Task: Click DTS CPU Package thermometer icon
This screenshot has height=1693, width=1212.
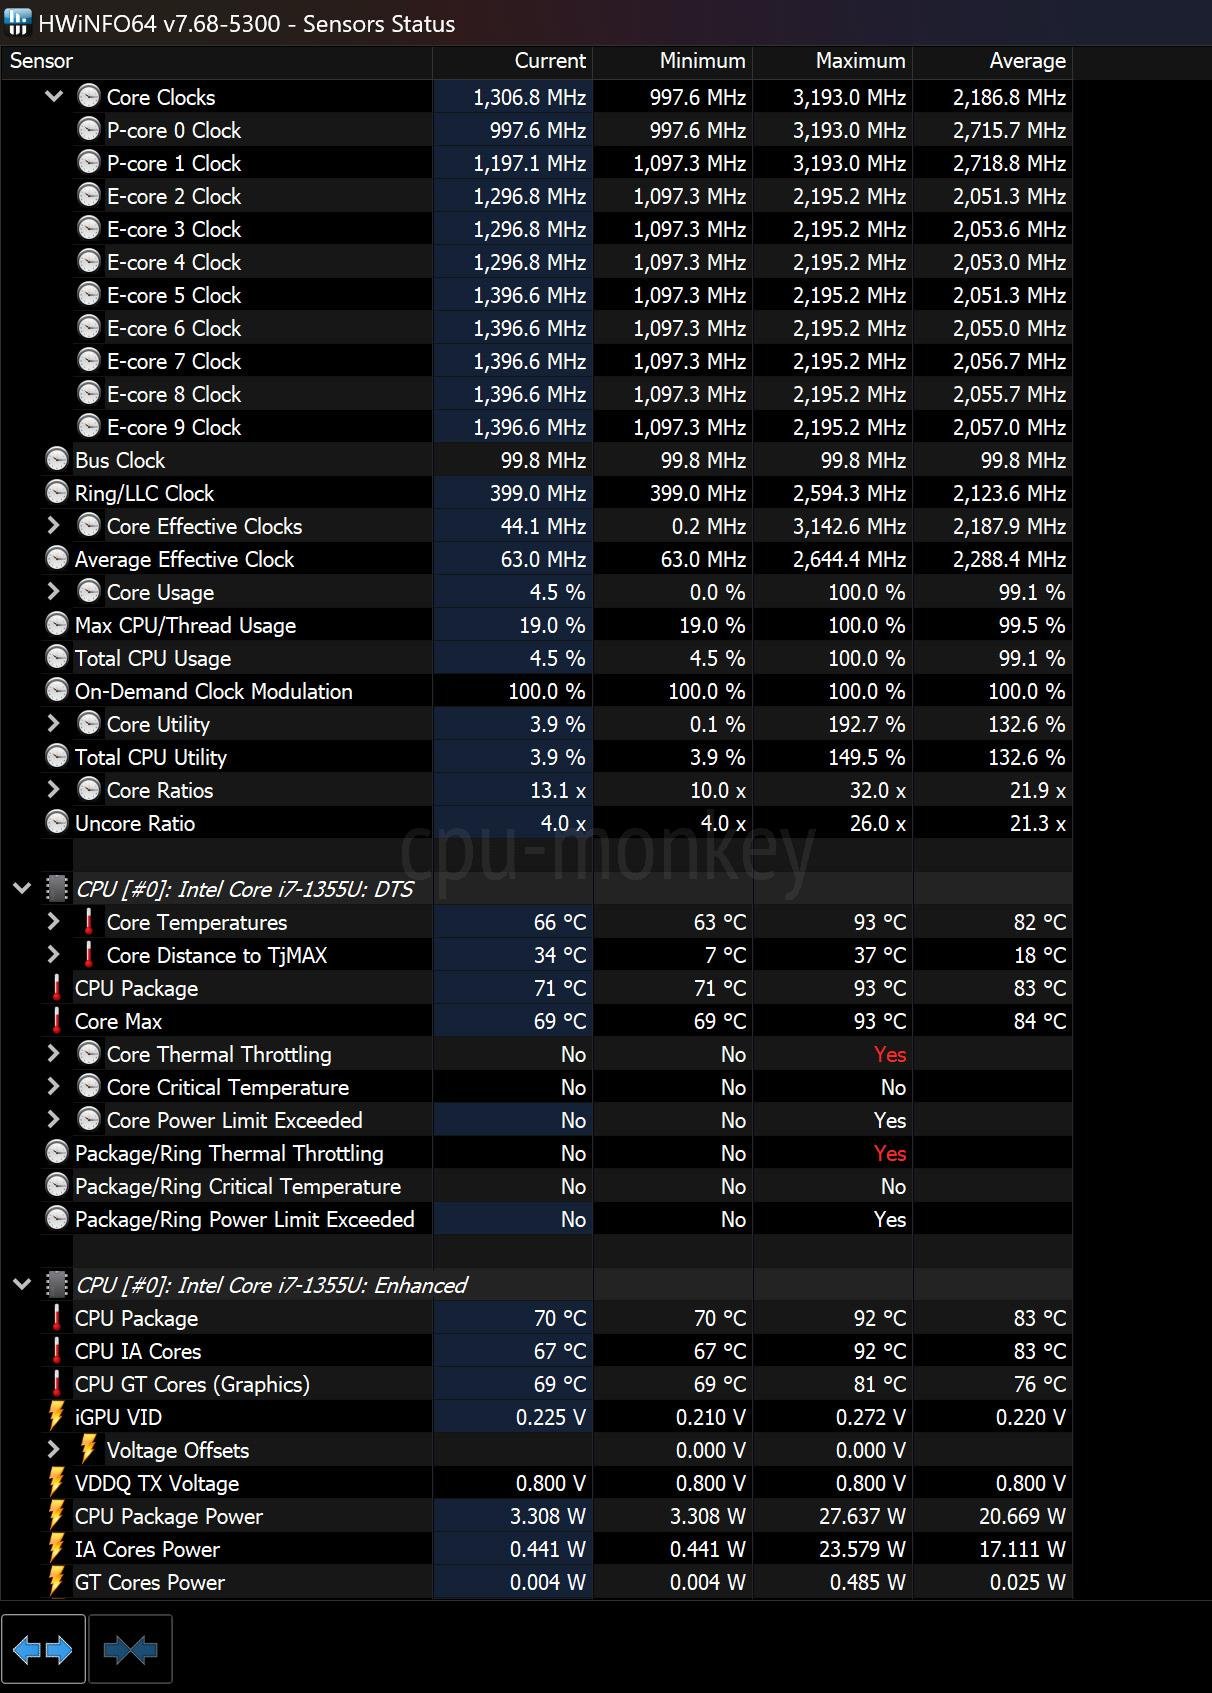Action: click(57, 988)
